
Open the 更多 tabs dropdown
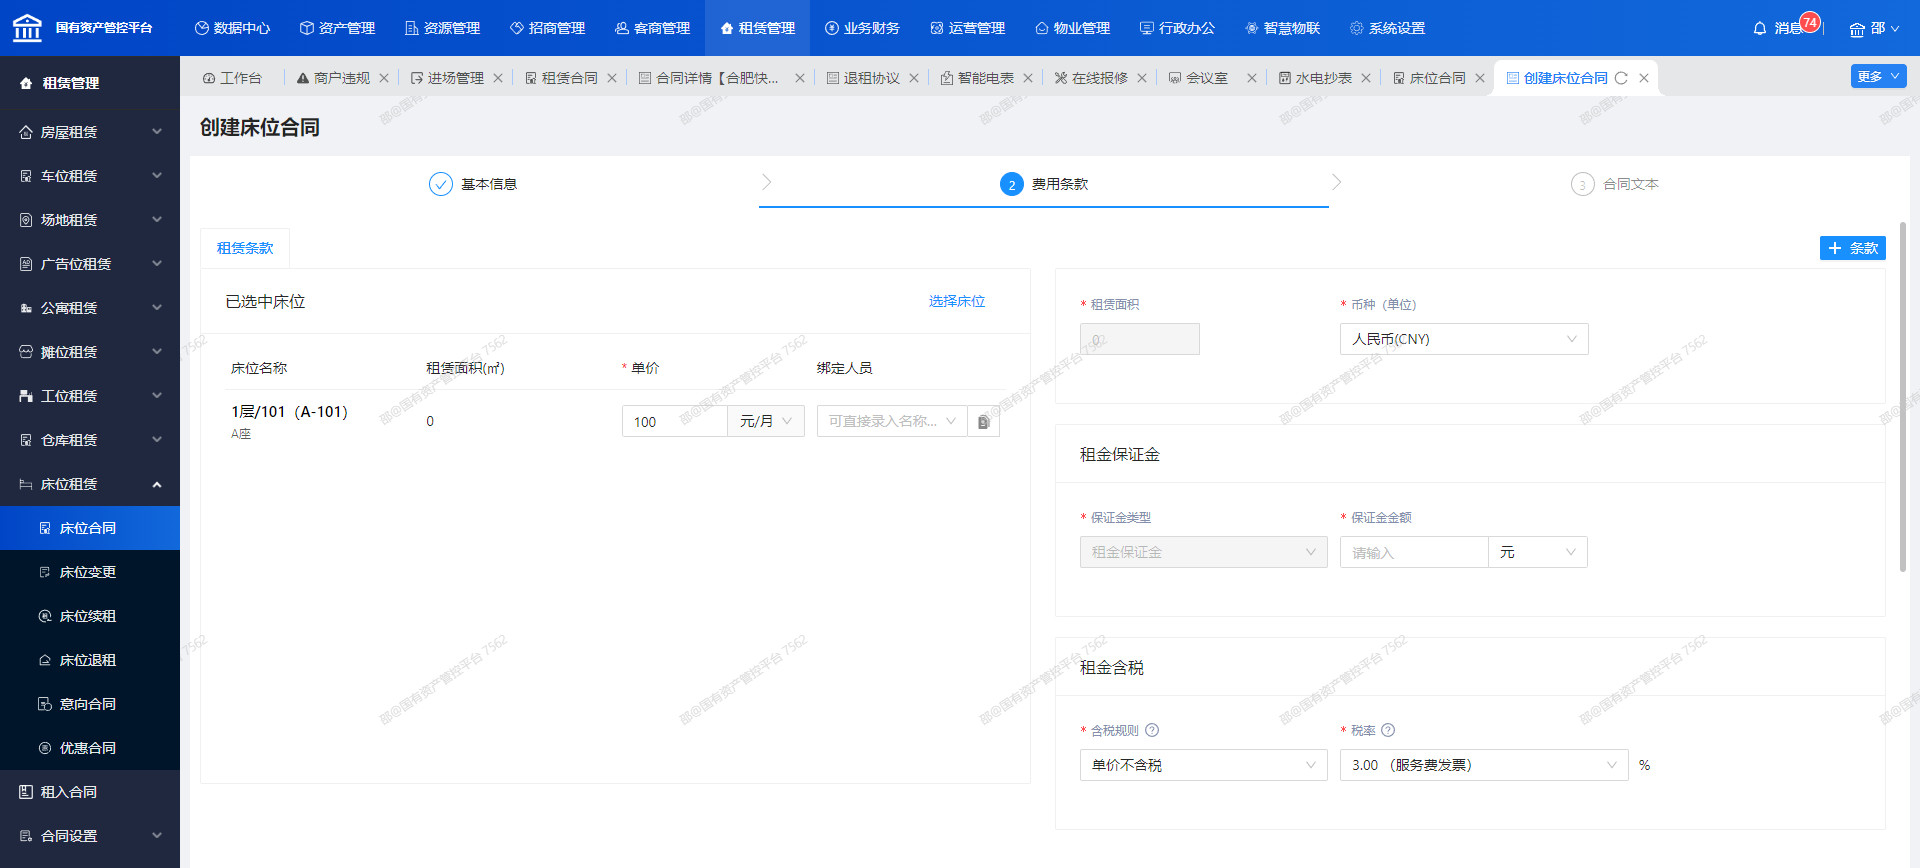[1878, 77]
